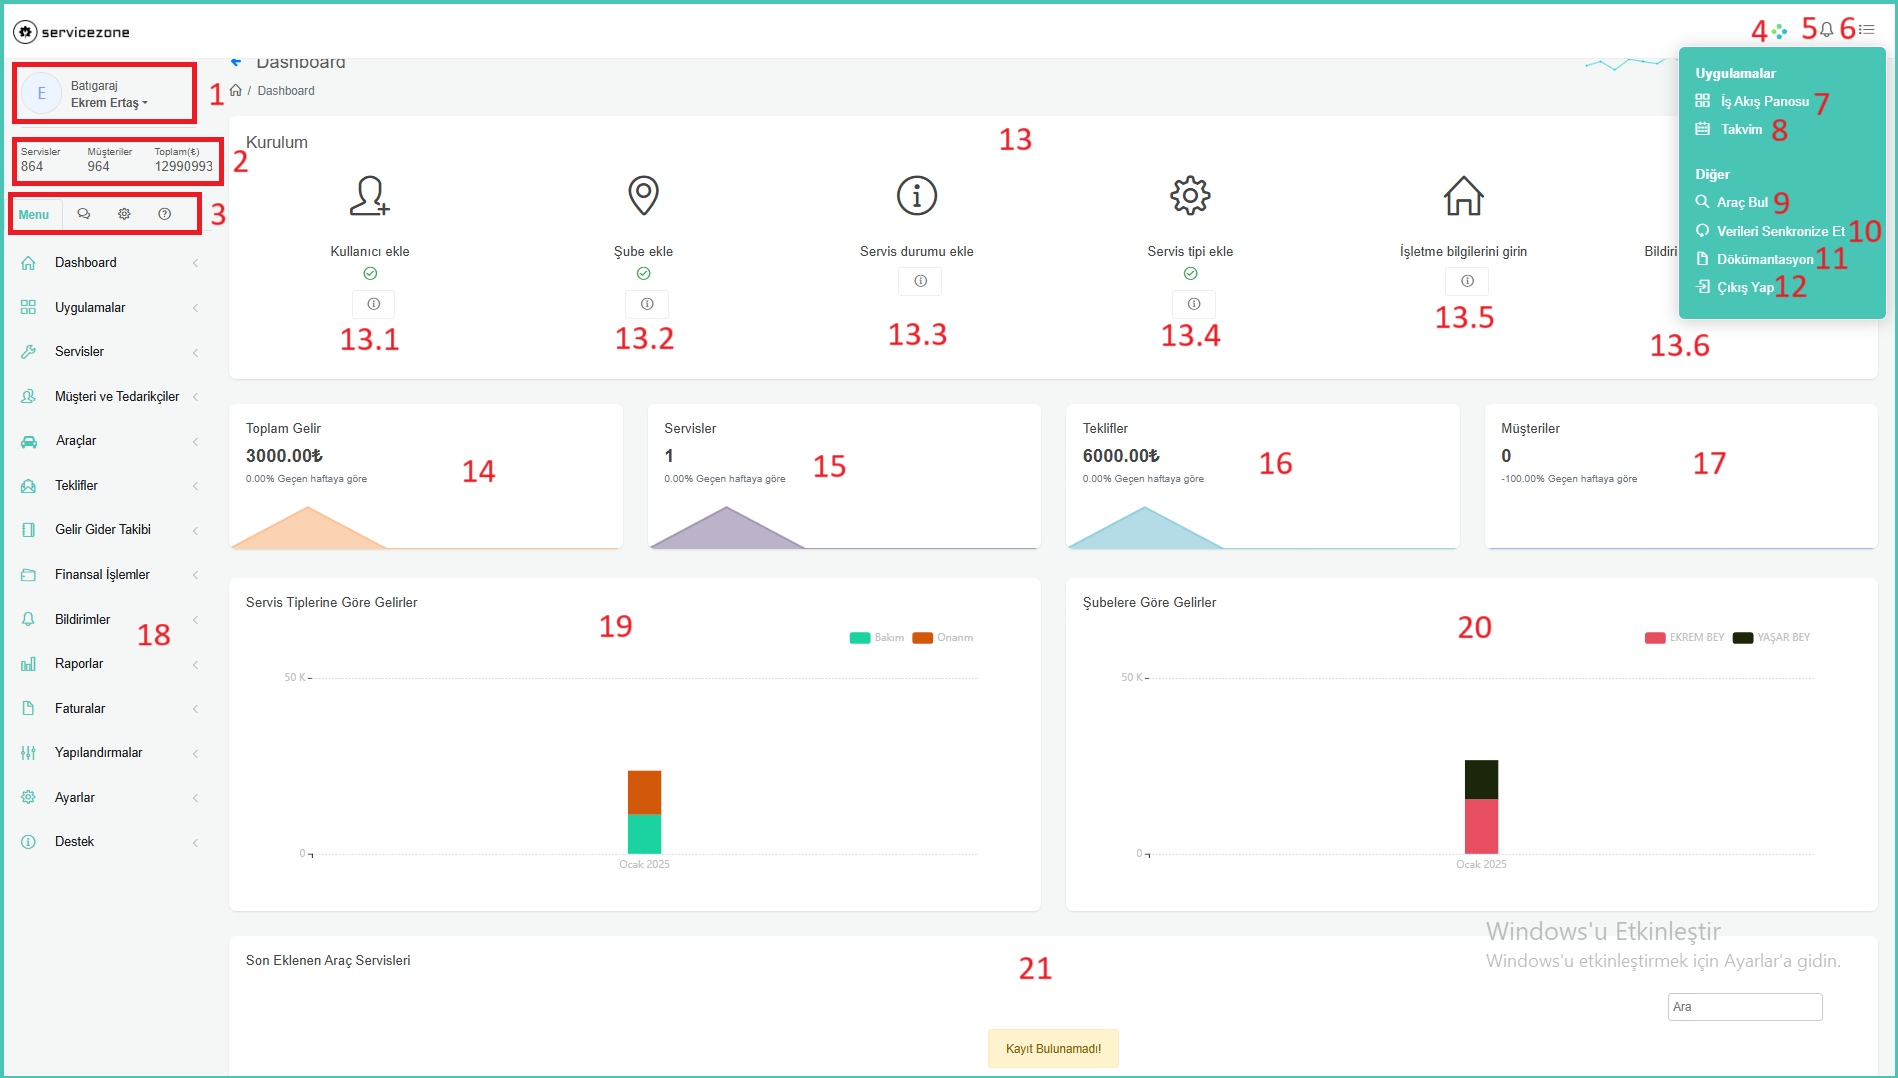Image resolution: width=1898 pixels, height=1078 pixels.
Task: Toggle the Bakım legend swatch
Action: [860, 638]
